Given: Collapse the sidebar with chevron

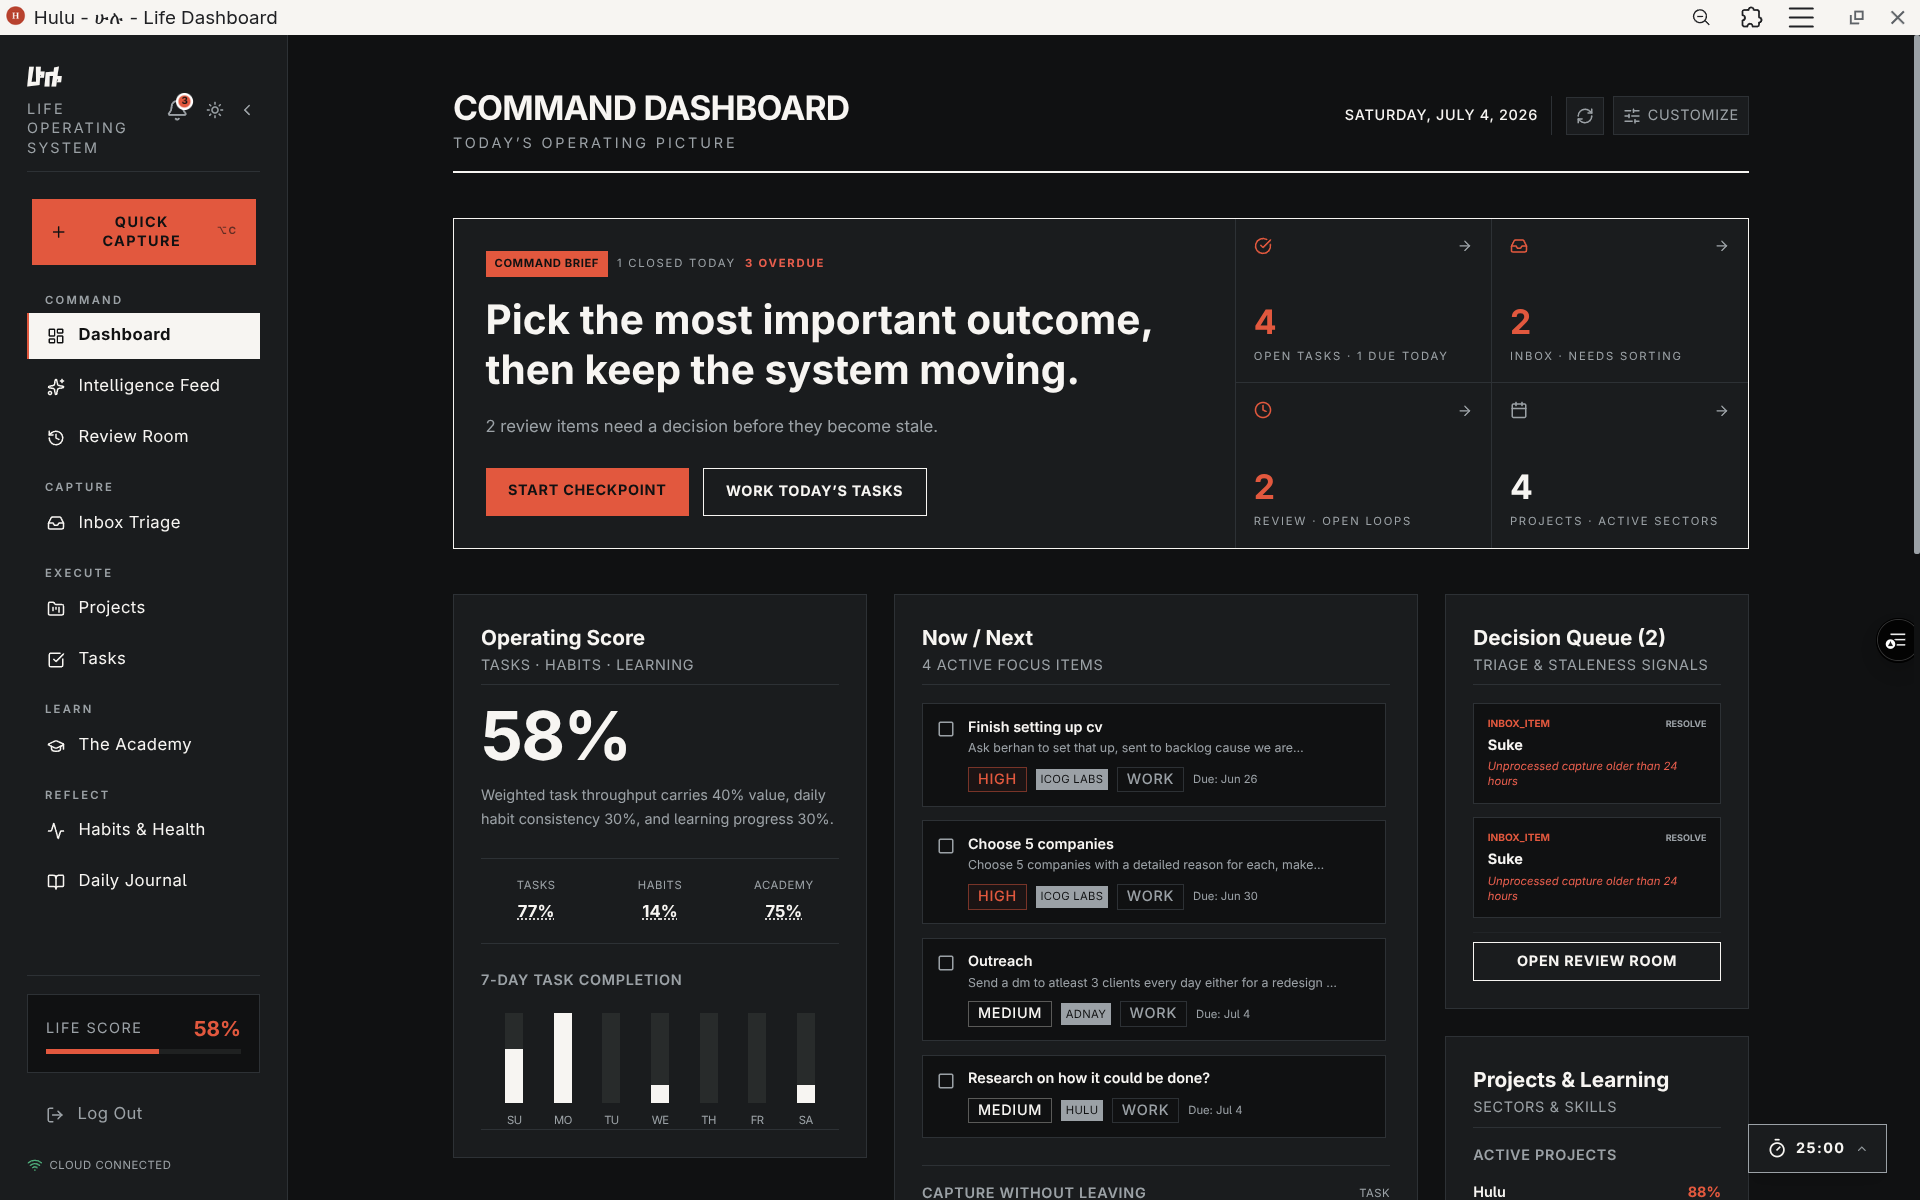Looking at the screenshot, I should [x=247, y=110].
